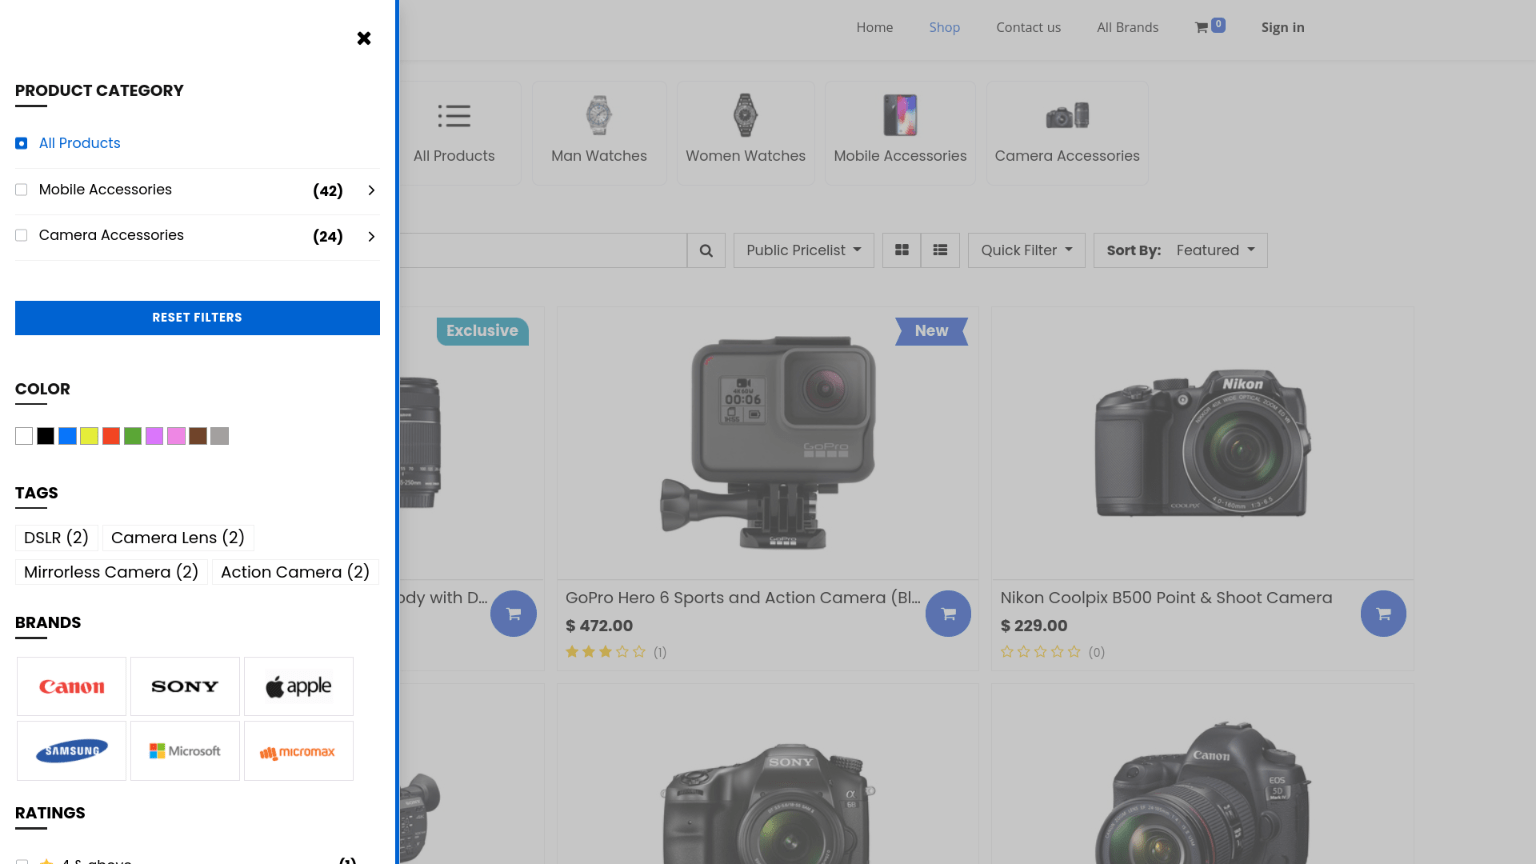The width and height of the screenshot is (1536, 864).
Task: Pick the black color swatch
Action: 46,436
